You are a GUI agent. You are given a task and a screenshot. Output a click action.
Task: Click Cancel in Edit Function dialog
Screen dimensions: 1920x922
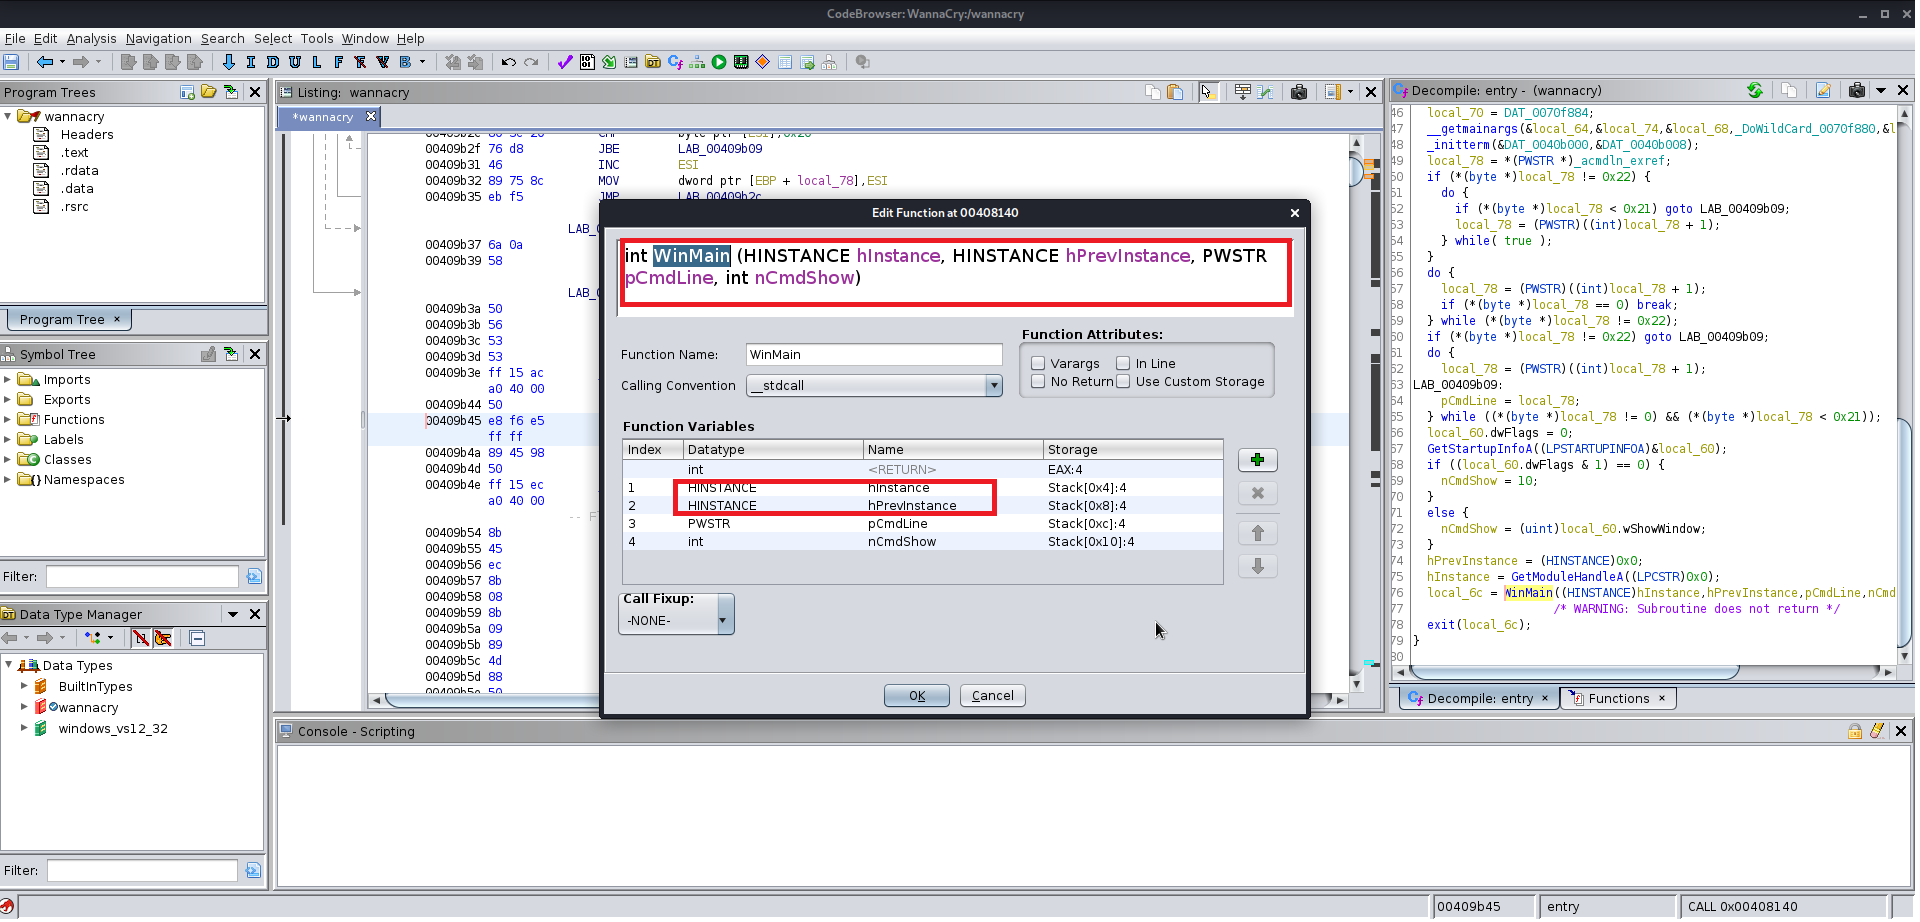993,695
